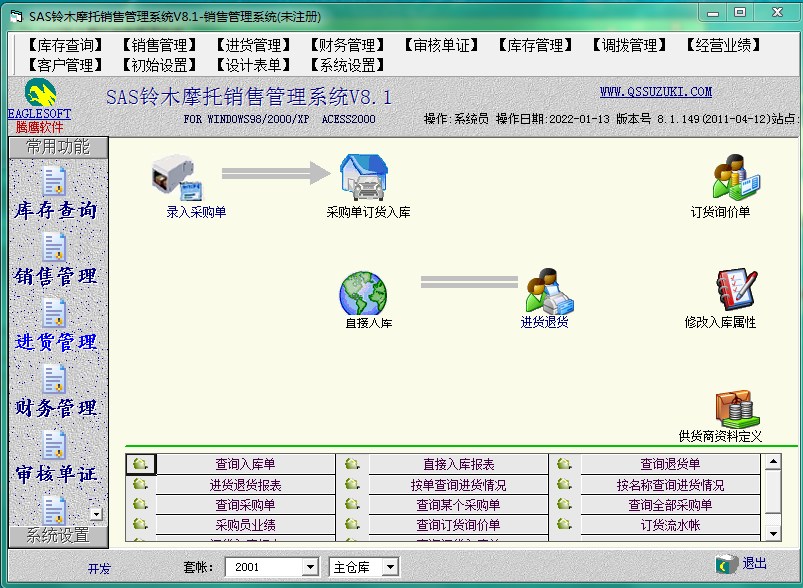Click the 采购单订货入库 warehouse truck icon
The image size is (803, 588).
coord(364,177)
